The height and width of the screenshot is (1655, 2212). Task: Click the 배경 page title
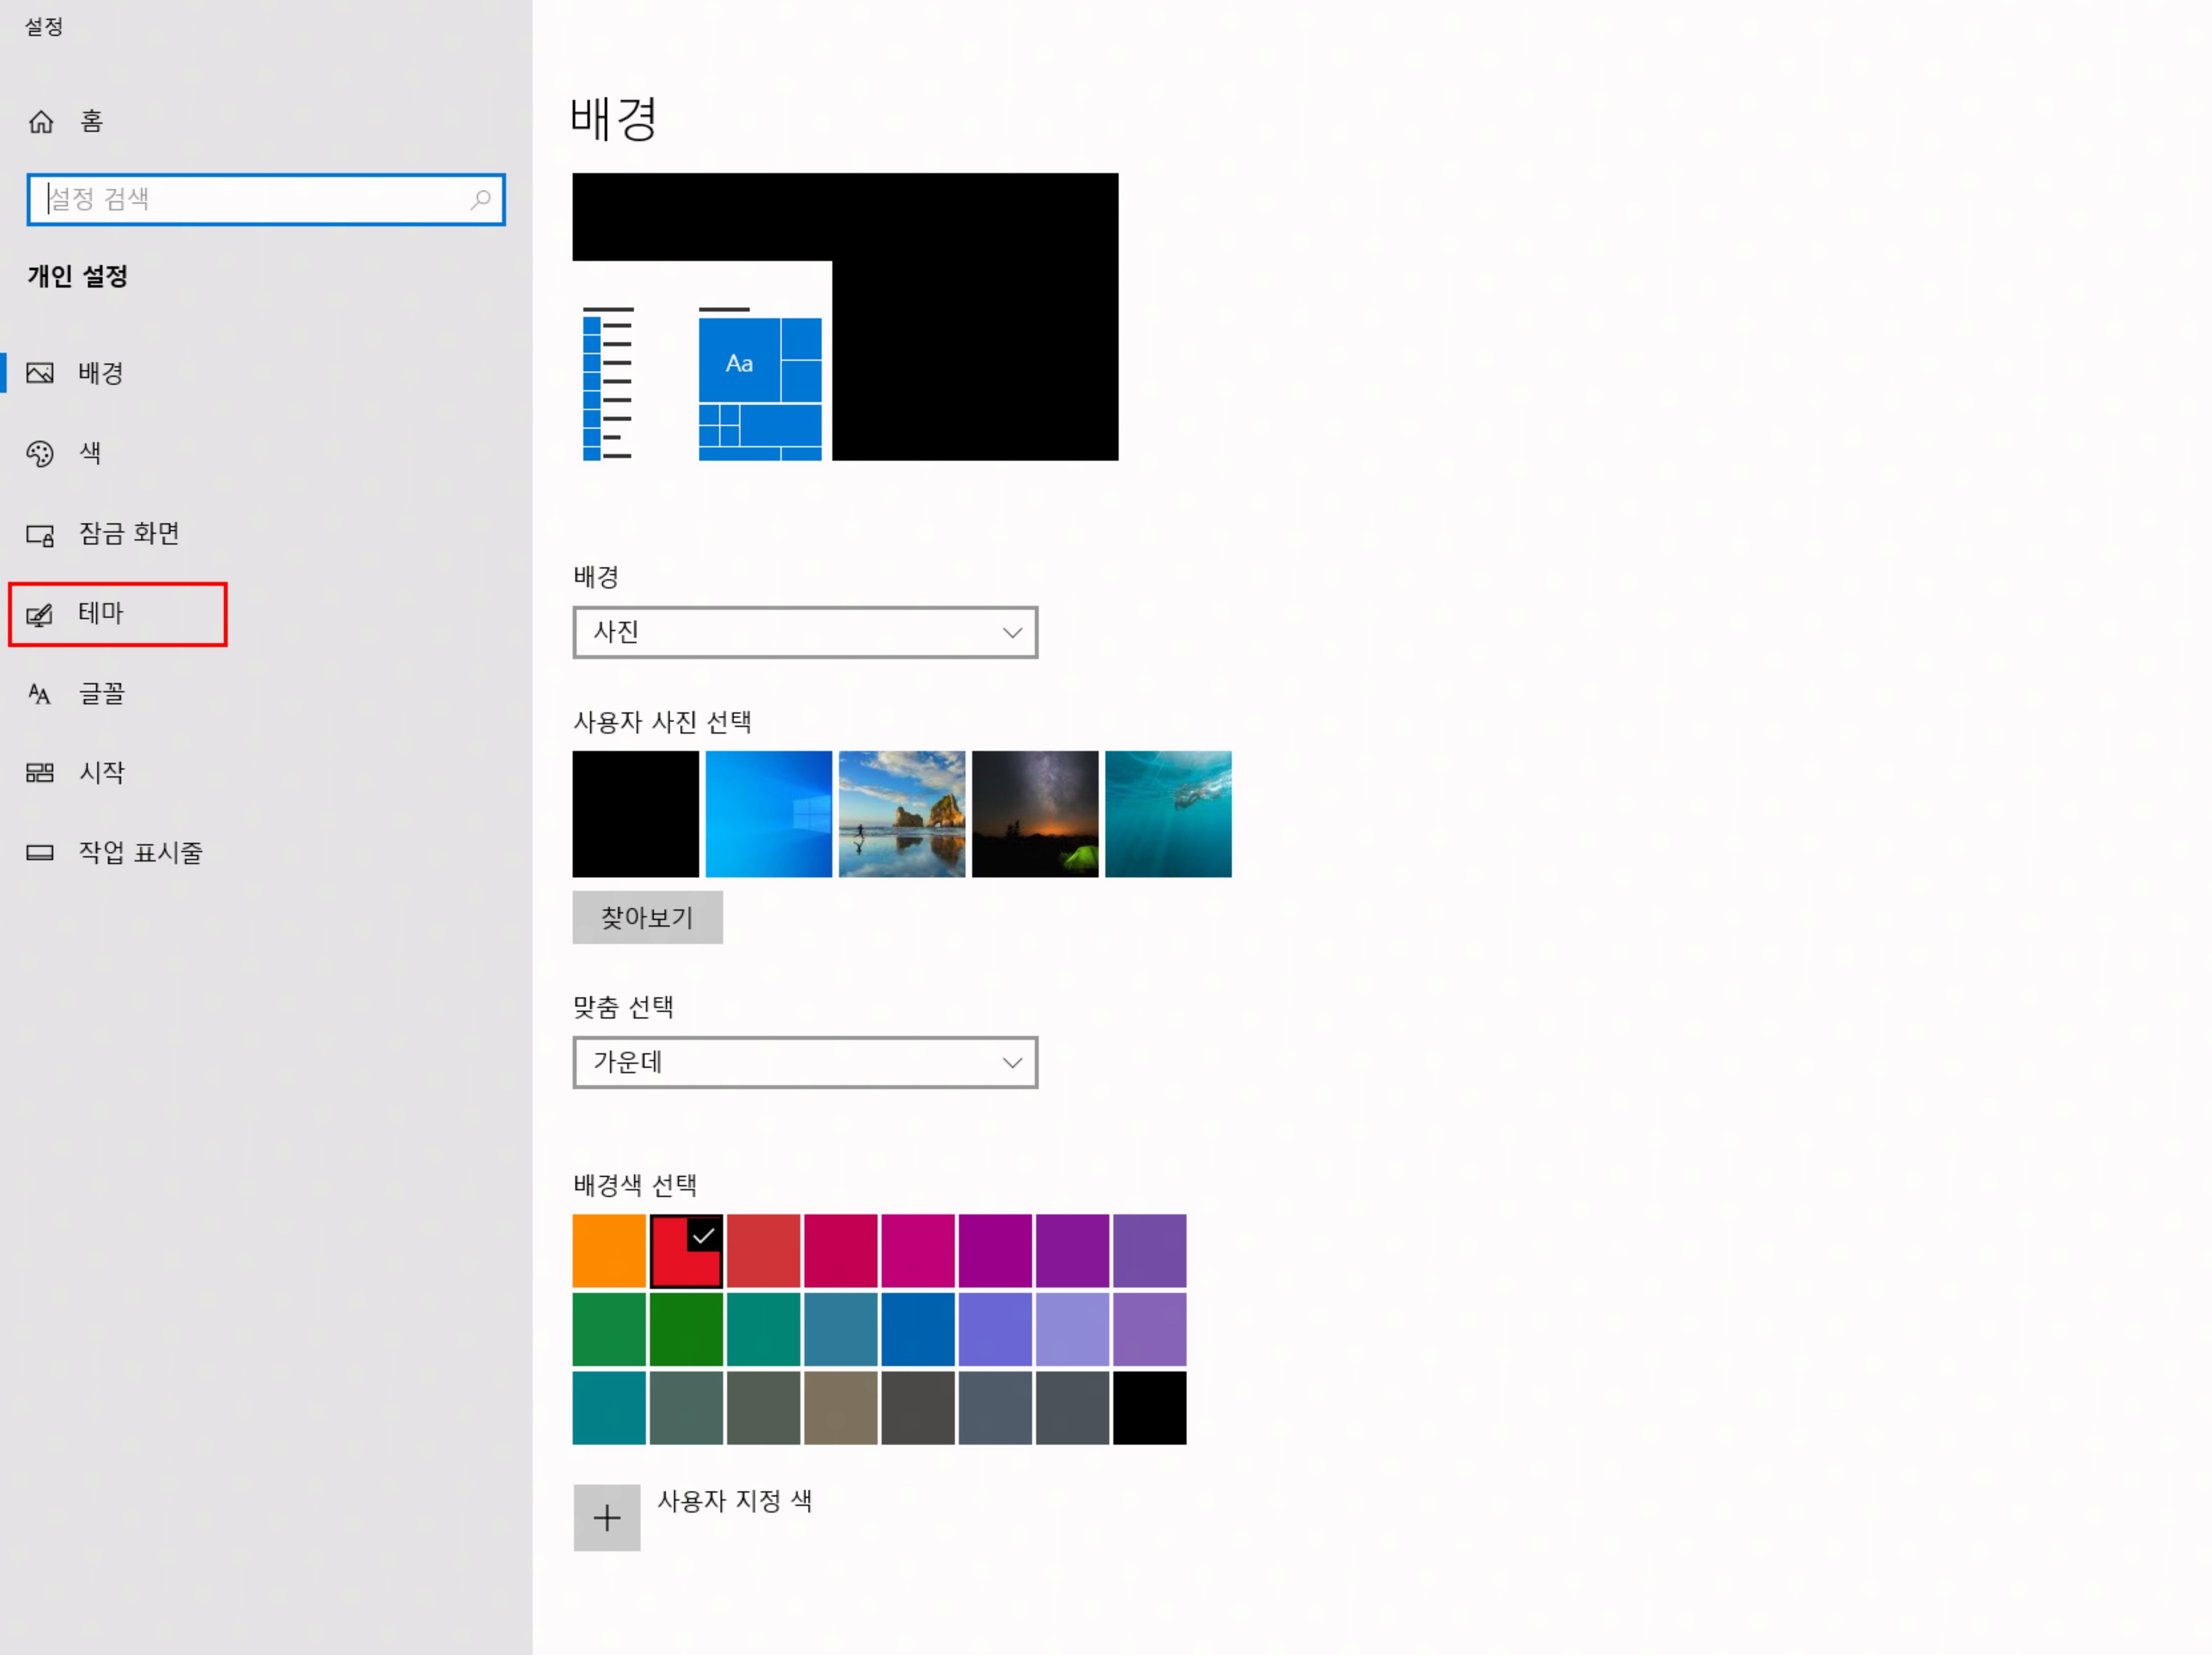click(614, 119)
